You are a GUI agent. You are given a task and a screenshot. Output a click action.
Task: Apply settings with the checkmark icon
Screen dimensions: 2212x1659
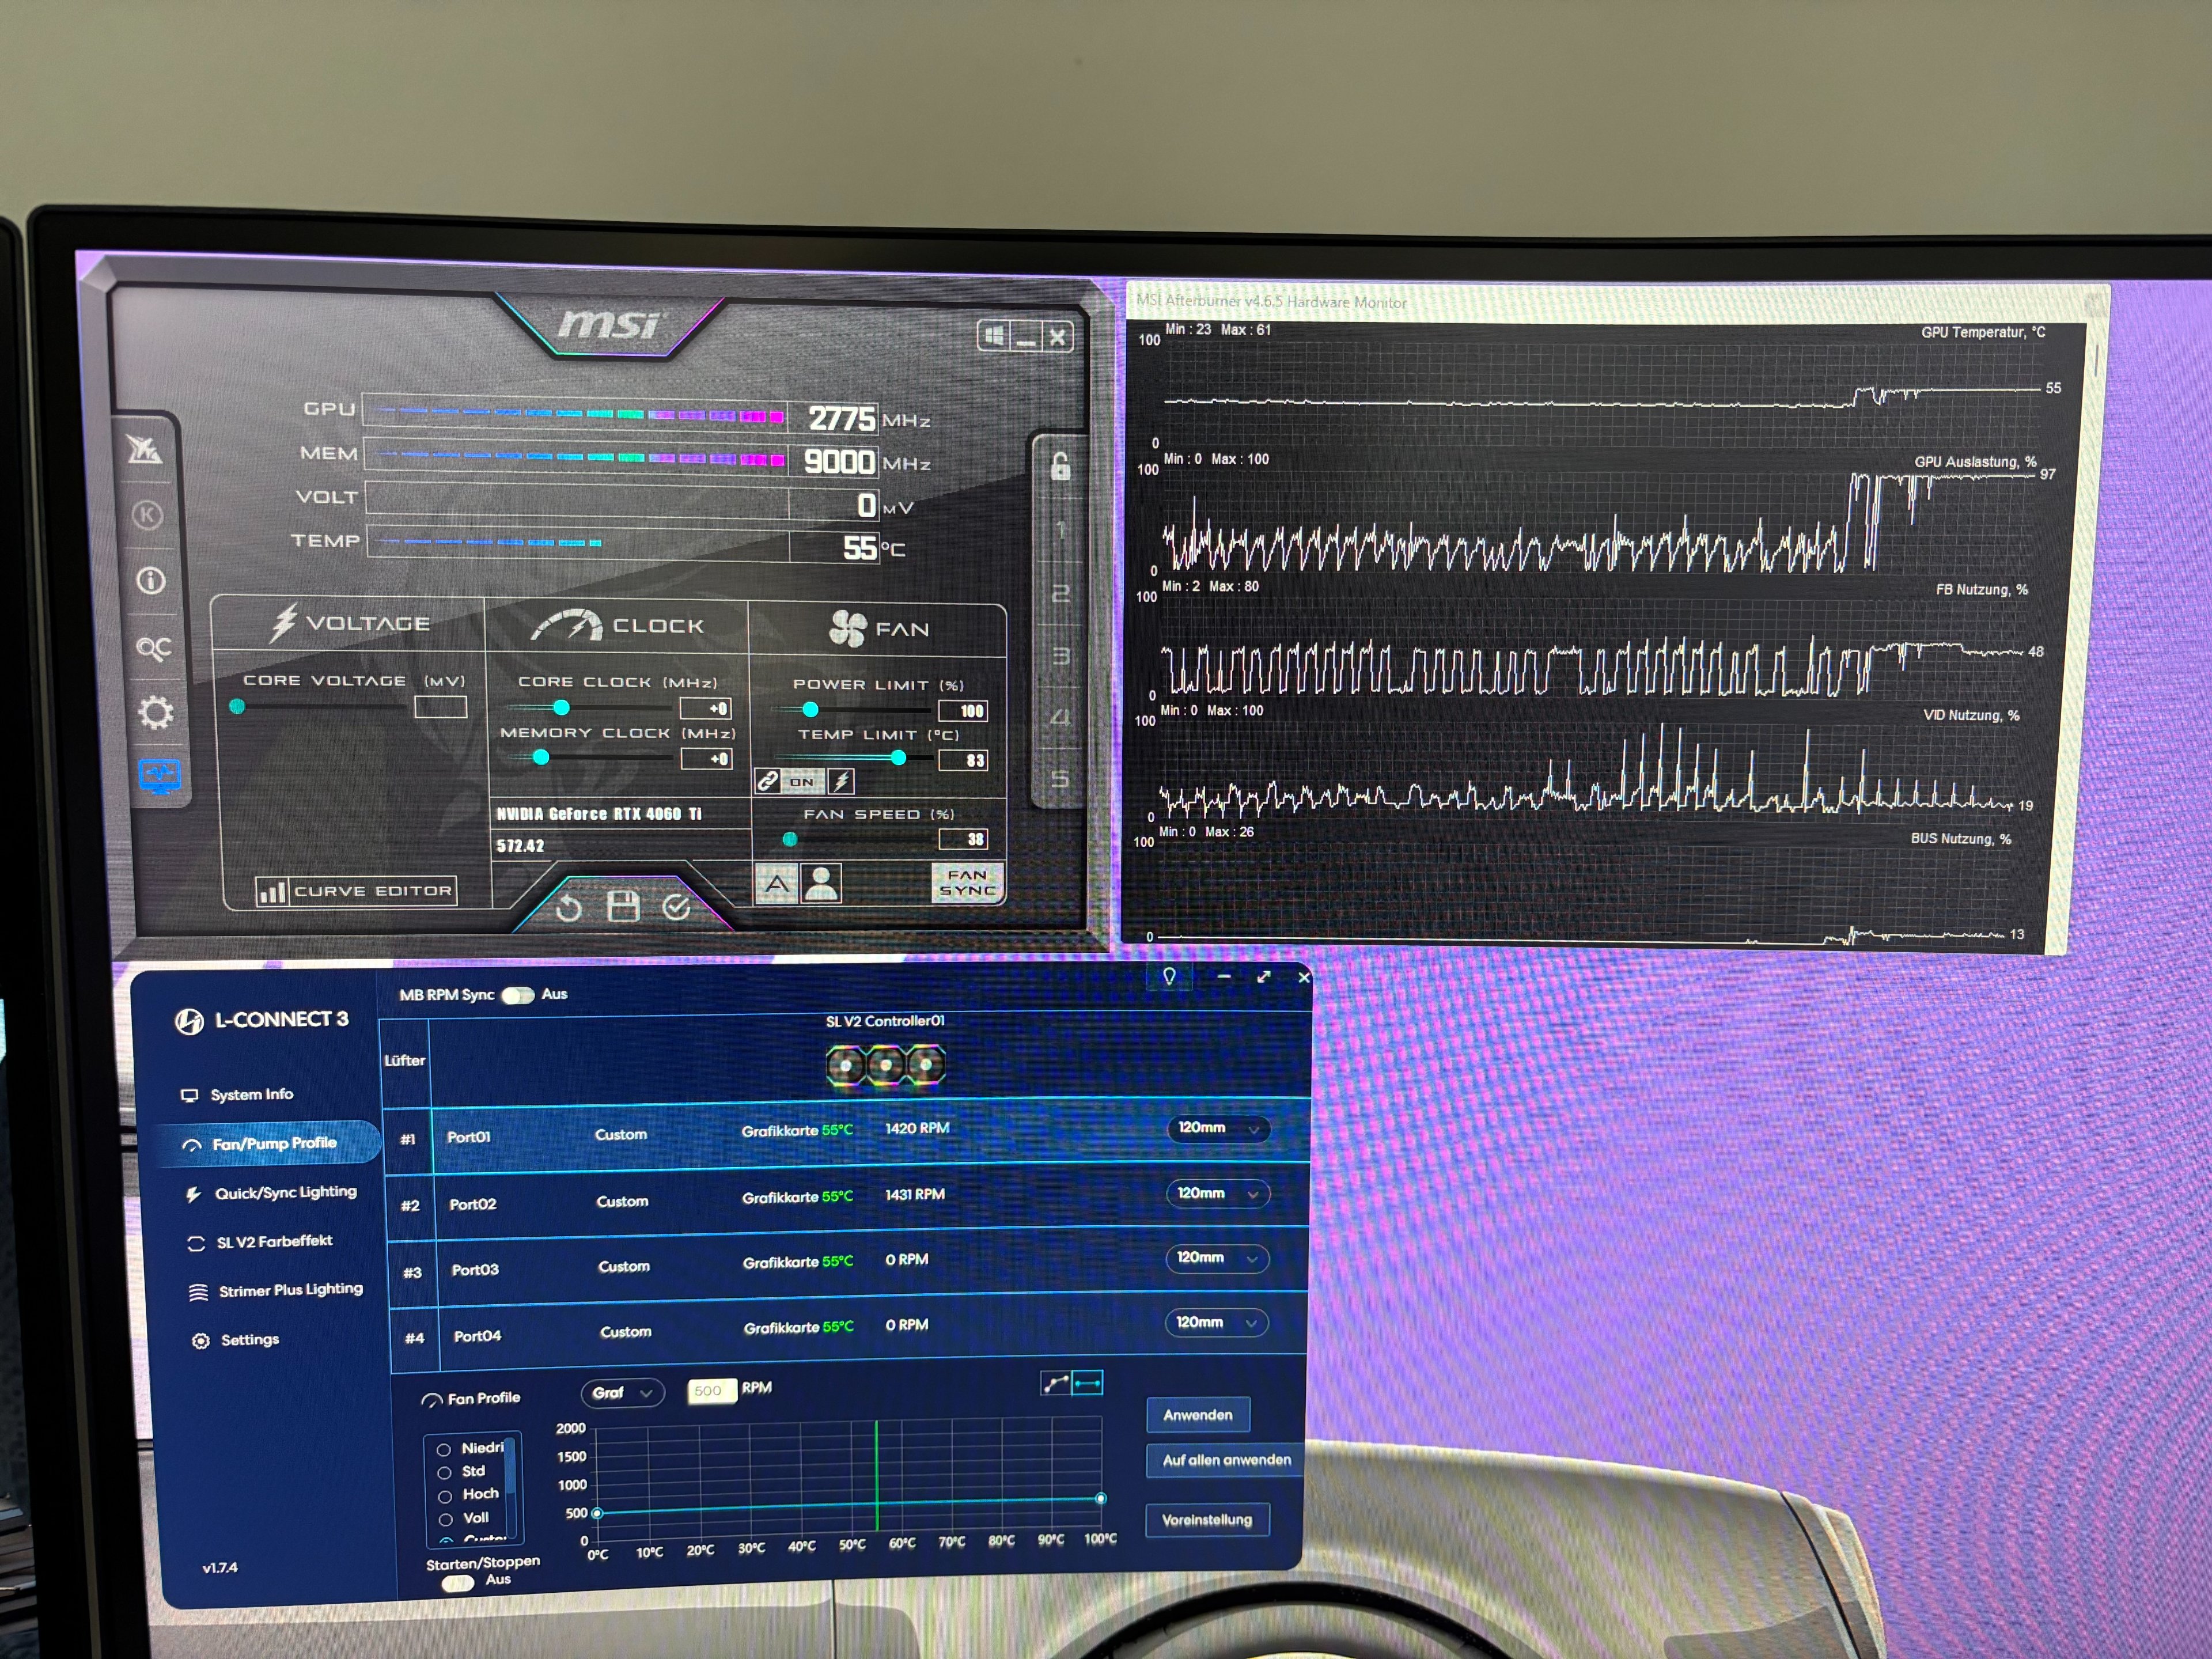(677, 906)
